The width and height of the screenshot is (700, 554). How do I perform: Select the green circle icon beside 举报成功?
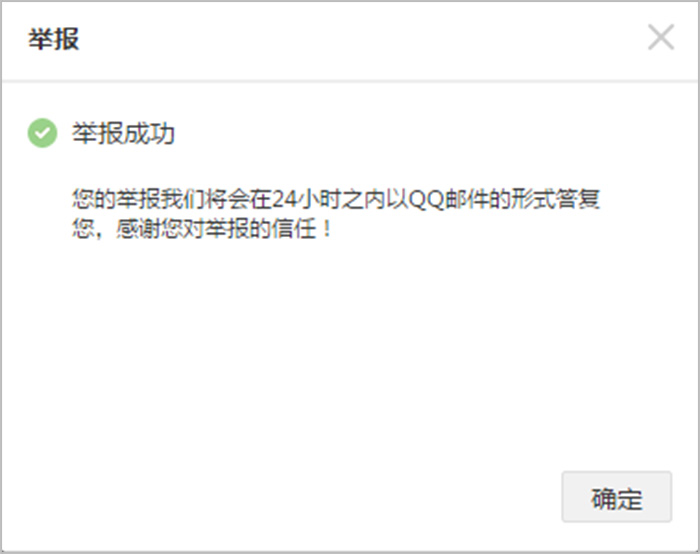42,133
